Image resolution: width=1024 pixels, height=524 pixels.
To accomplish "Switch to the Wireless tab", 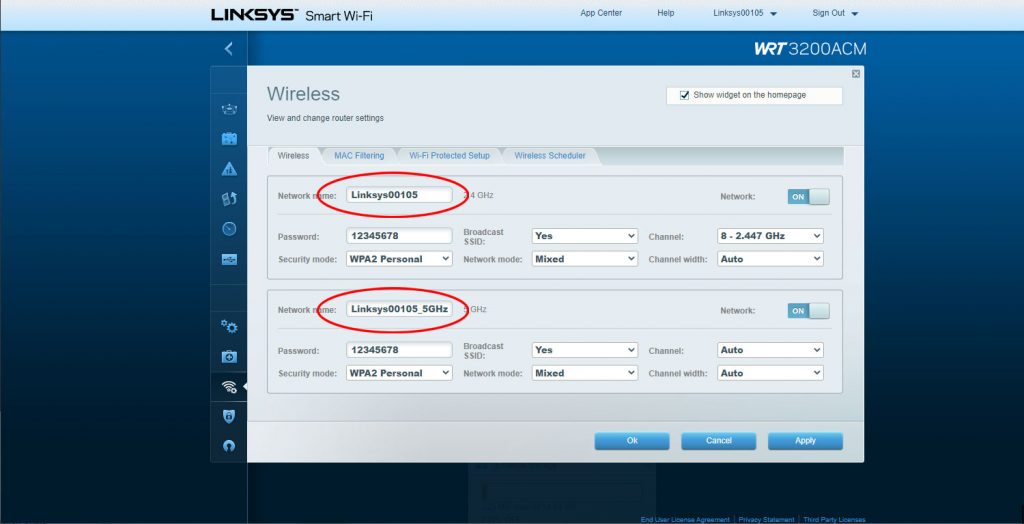I will coord(293,156).
